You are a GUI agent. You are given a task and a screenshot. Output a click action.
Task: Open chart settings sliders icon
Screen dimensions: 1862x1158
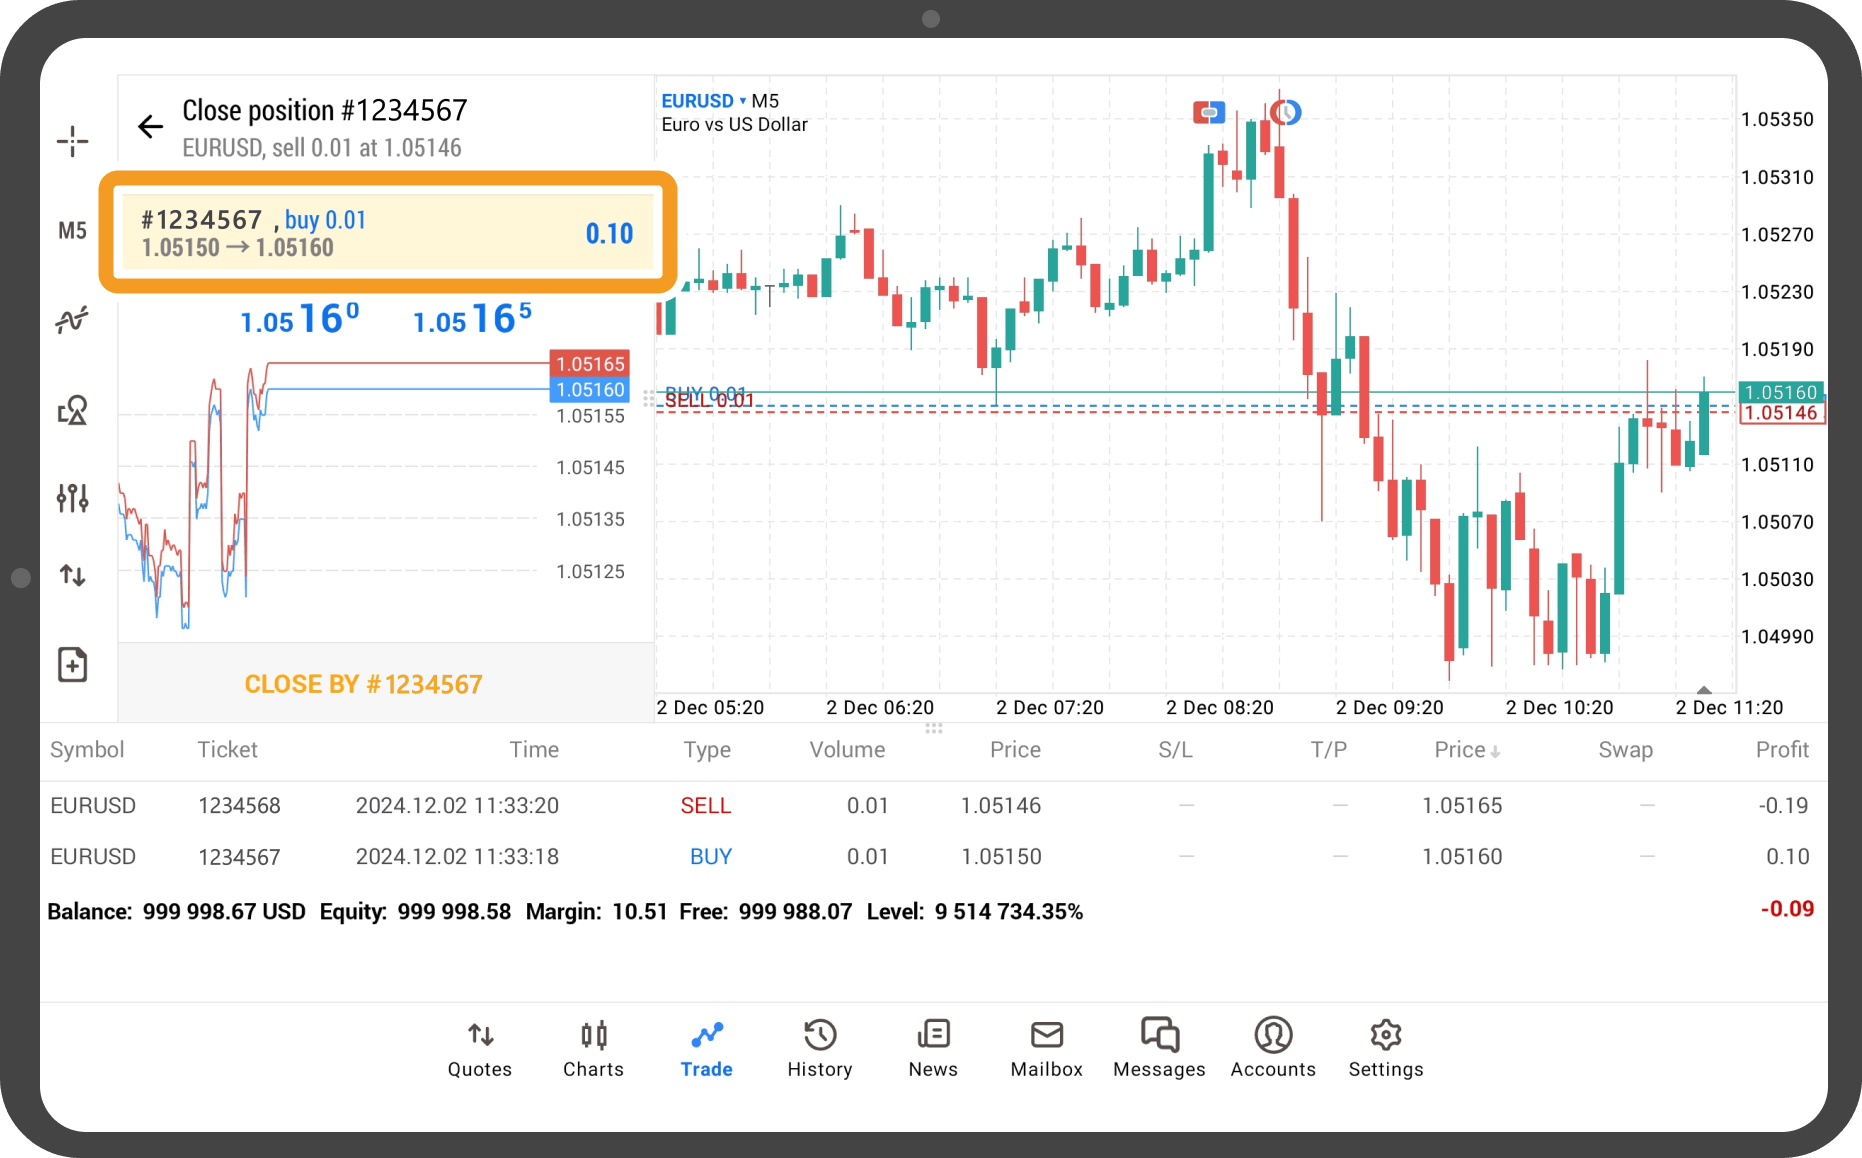[72, 497]
